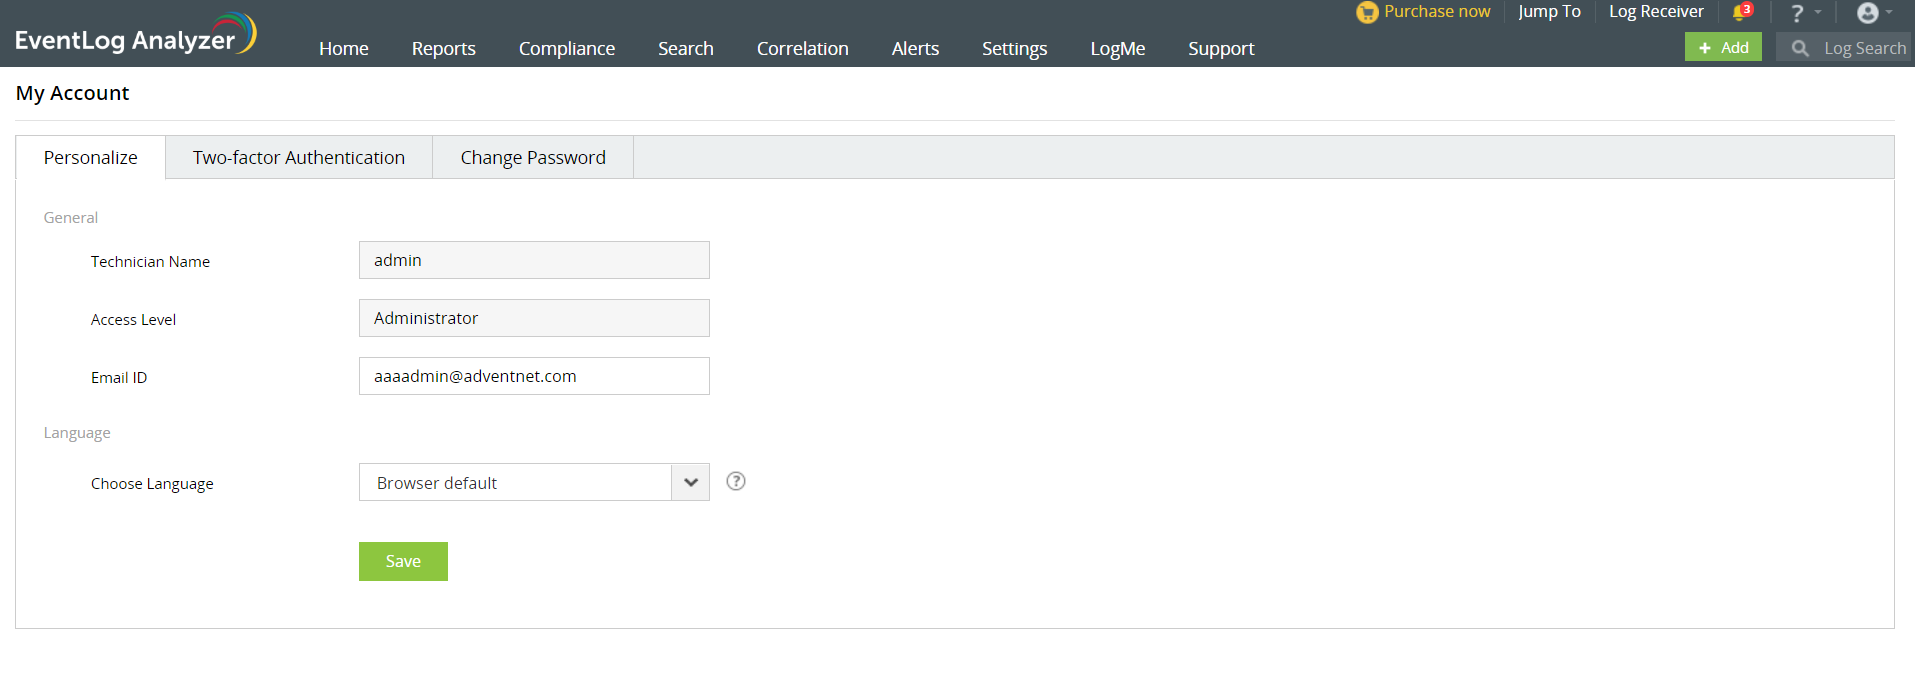Open the Alerts menu
This screenshot has width=1915, height=693.
915,48
